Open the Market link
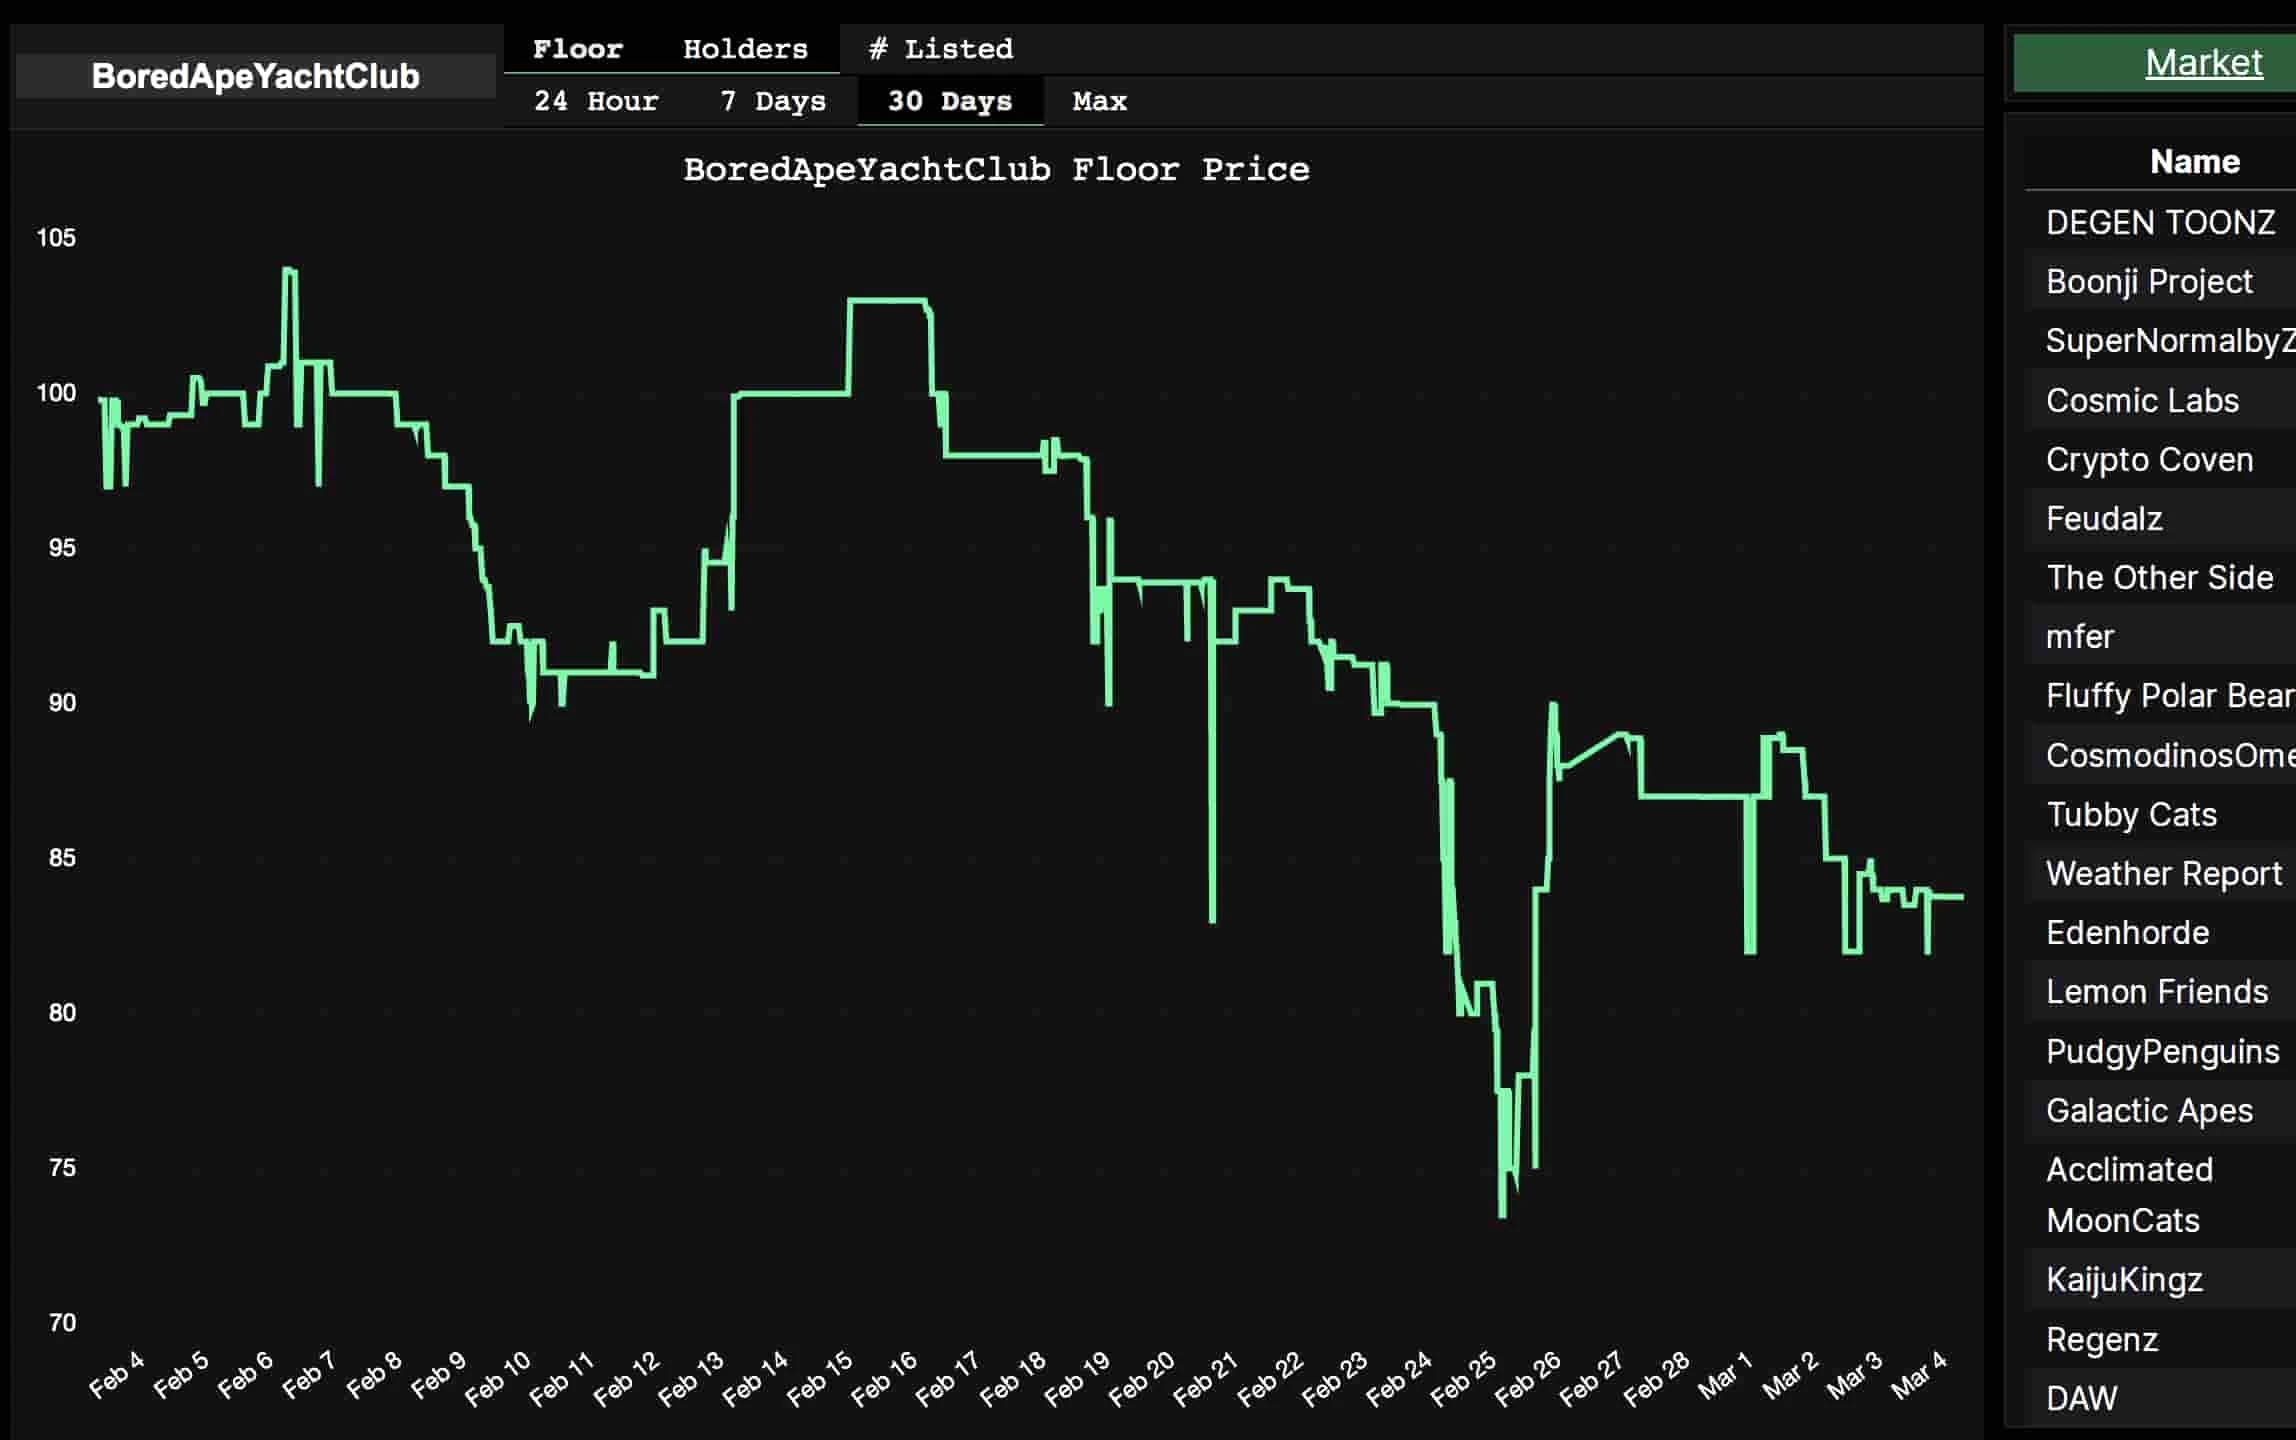This screenshot has height=1440, width=2296. [x=2202, y=63]
